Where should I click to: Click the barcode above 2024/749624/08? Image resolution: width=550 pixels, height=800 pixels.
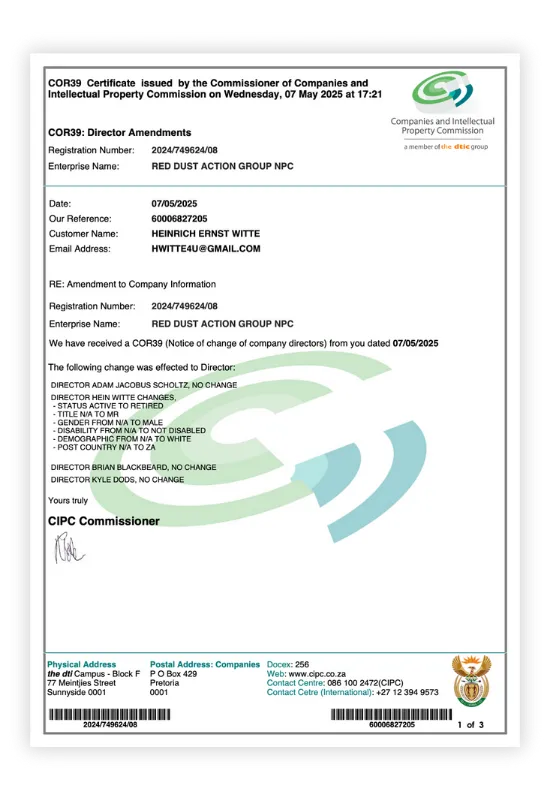110,714
